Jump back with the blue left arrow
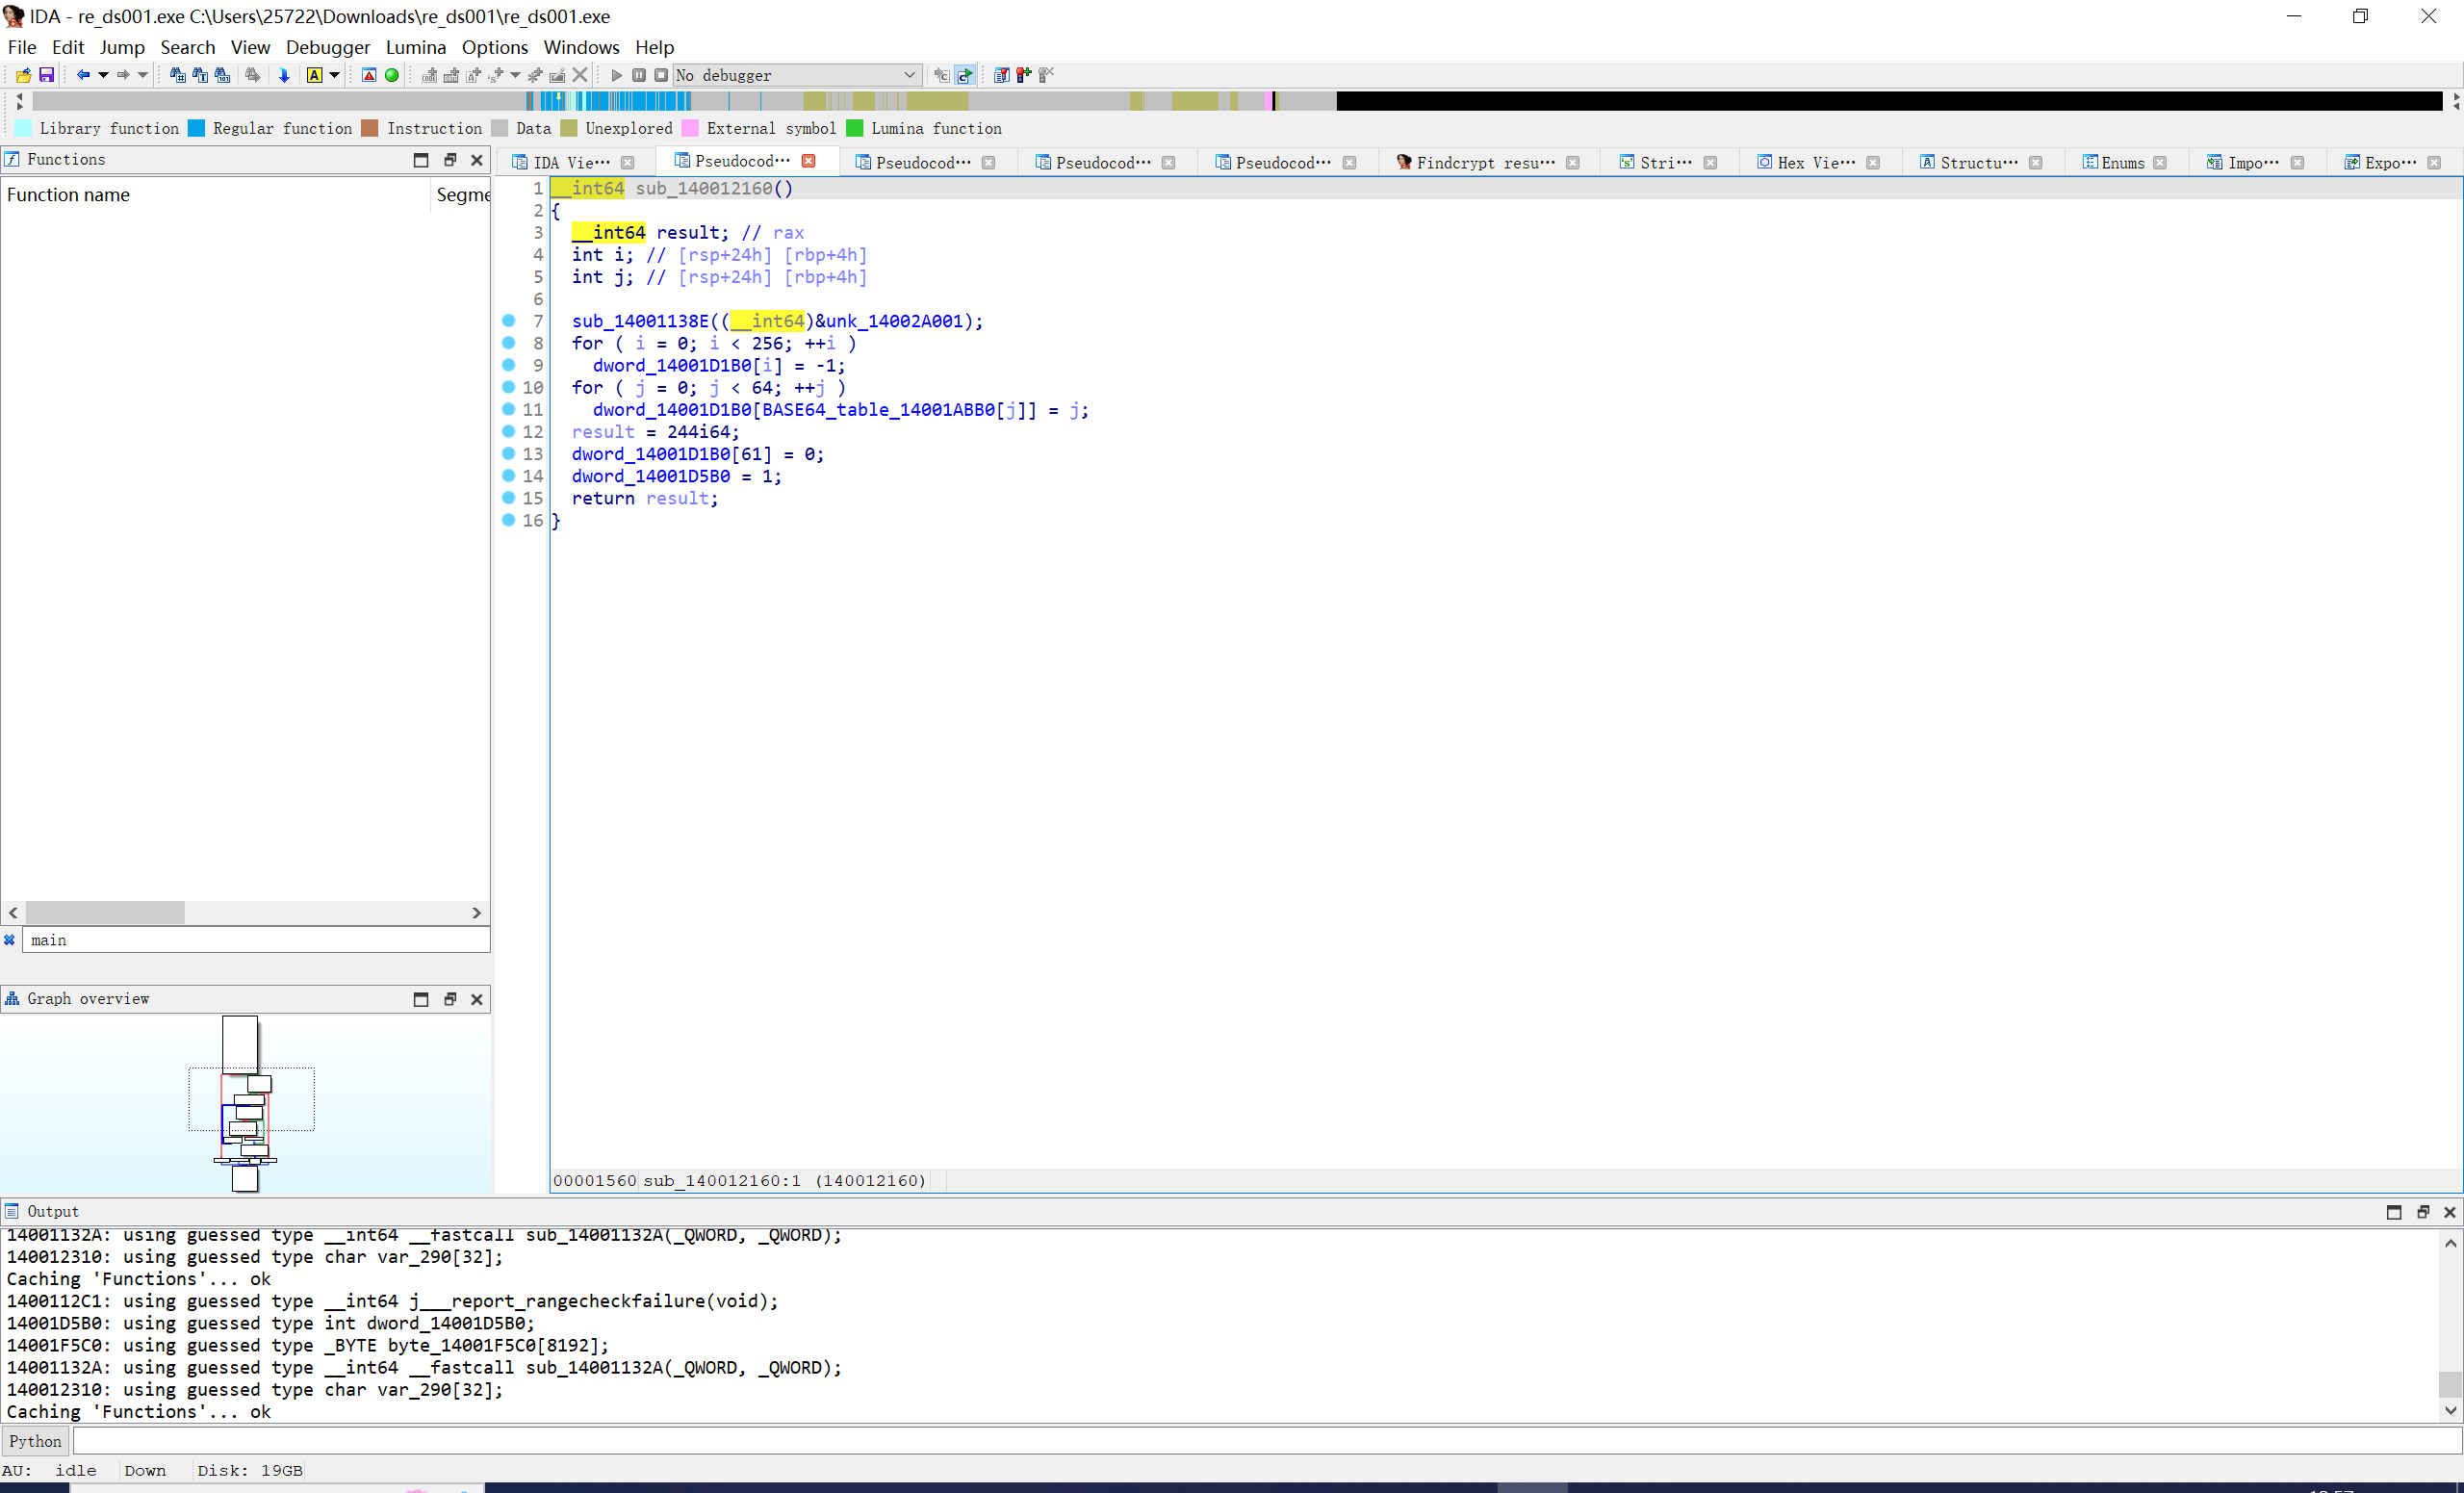 click(x=83, y=75)
